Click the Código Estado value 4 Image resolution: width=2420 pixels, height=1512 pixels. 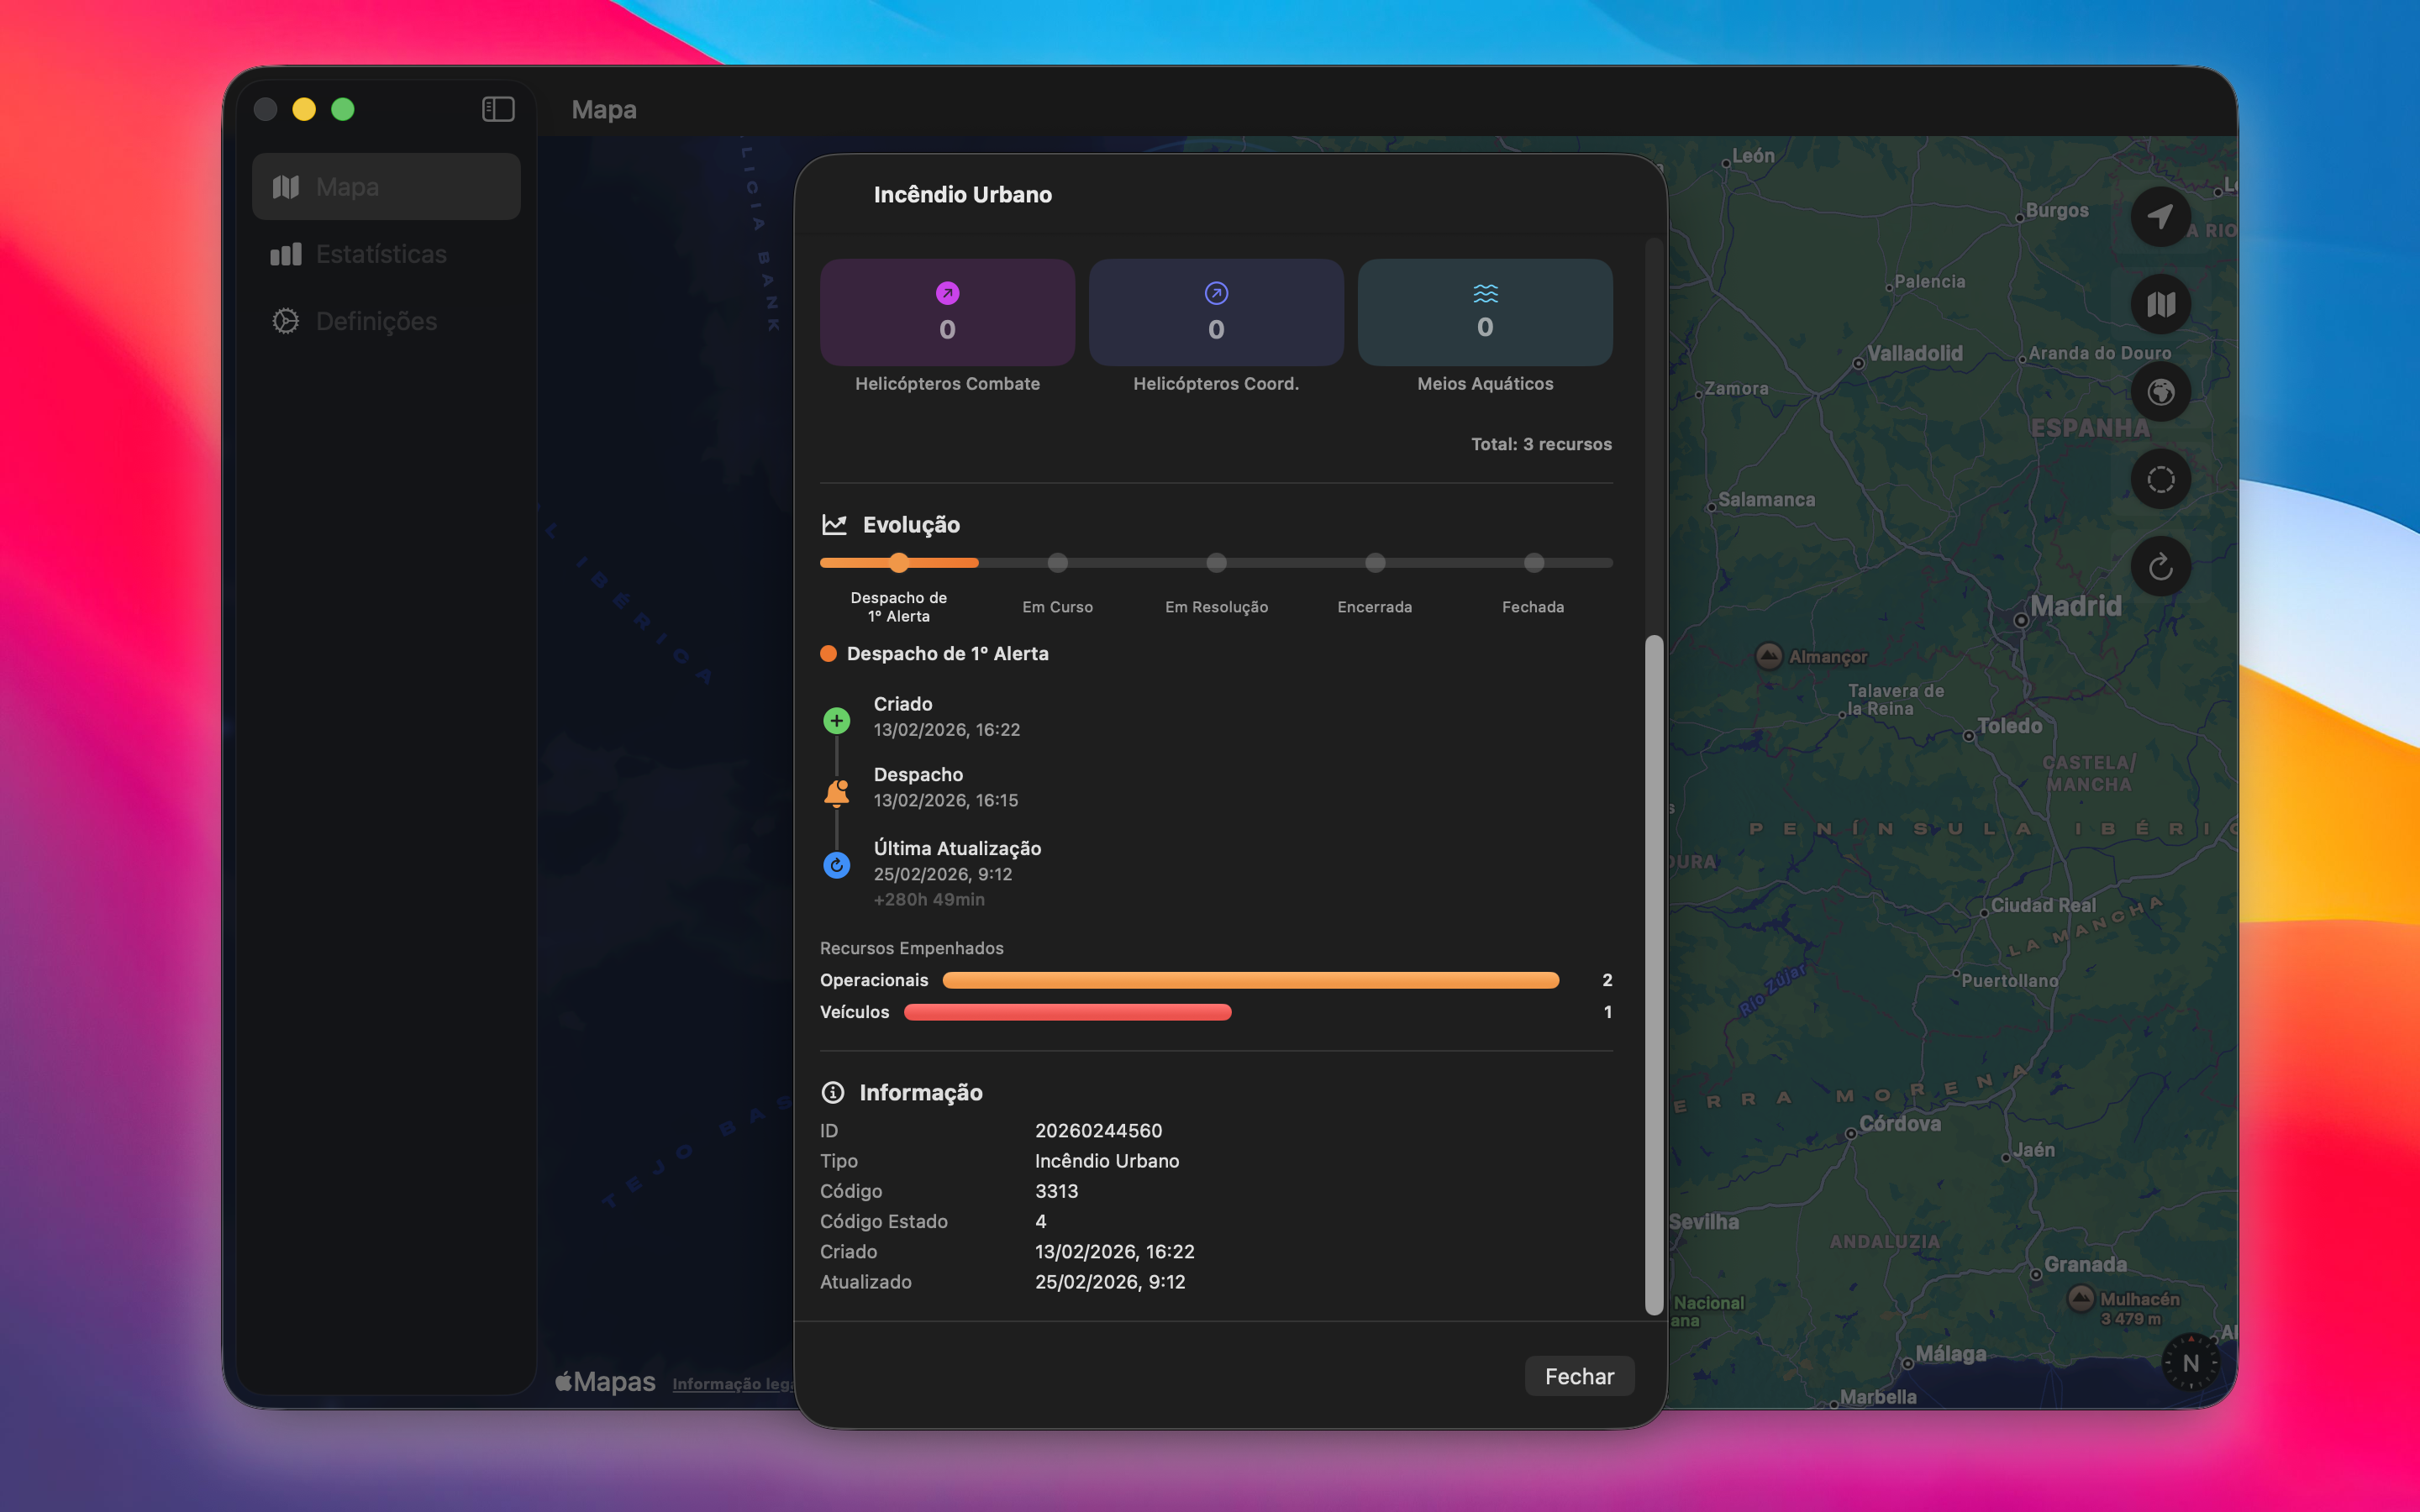click(1040, 1221)
